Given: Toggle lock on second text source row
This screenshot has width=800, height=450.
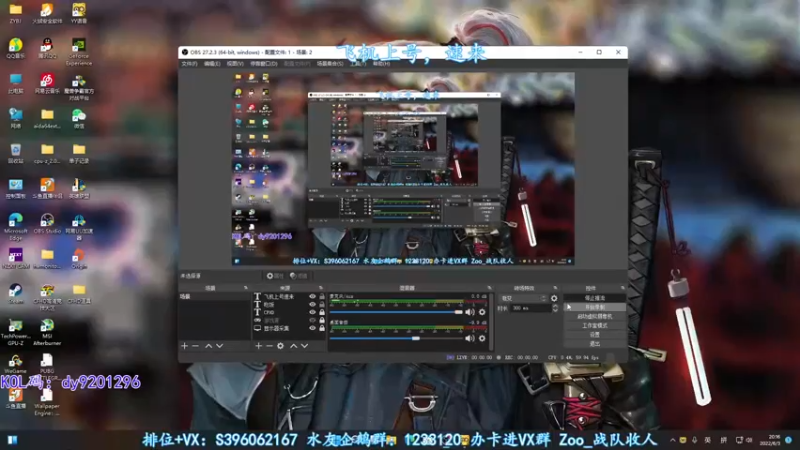Looking at the screenshot, I should (x=322, y=304).
